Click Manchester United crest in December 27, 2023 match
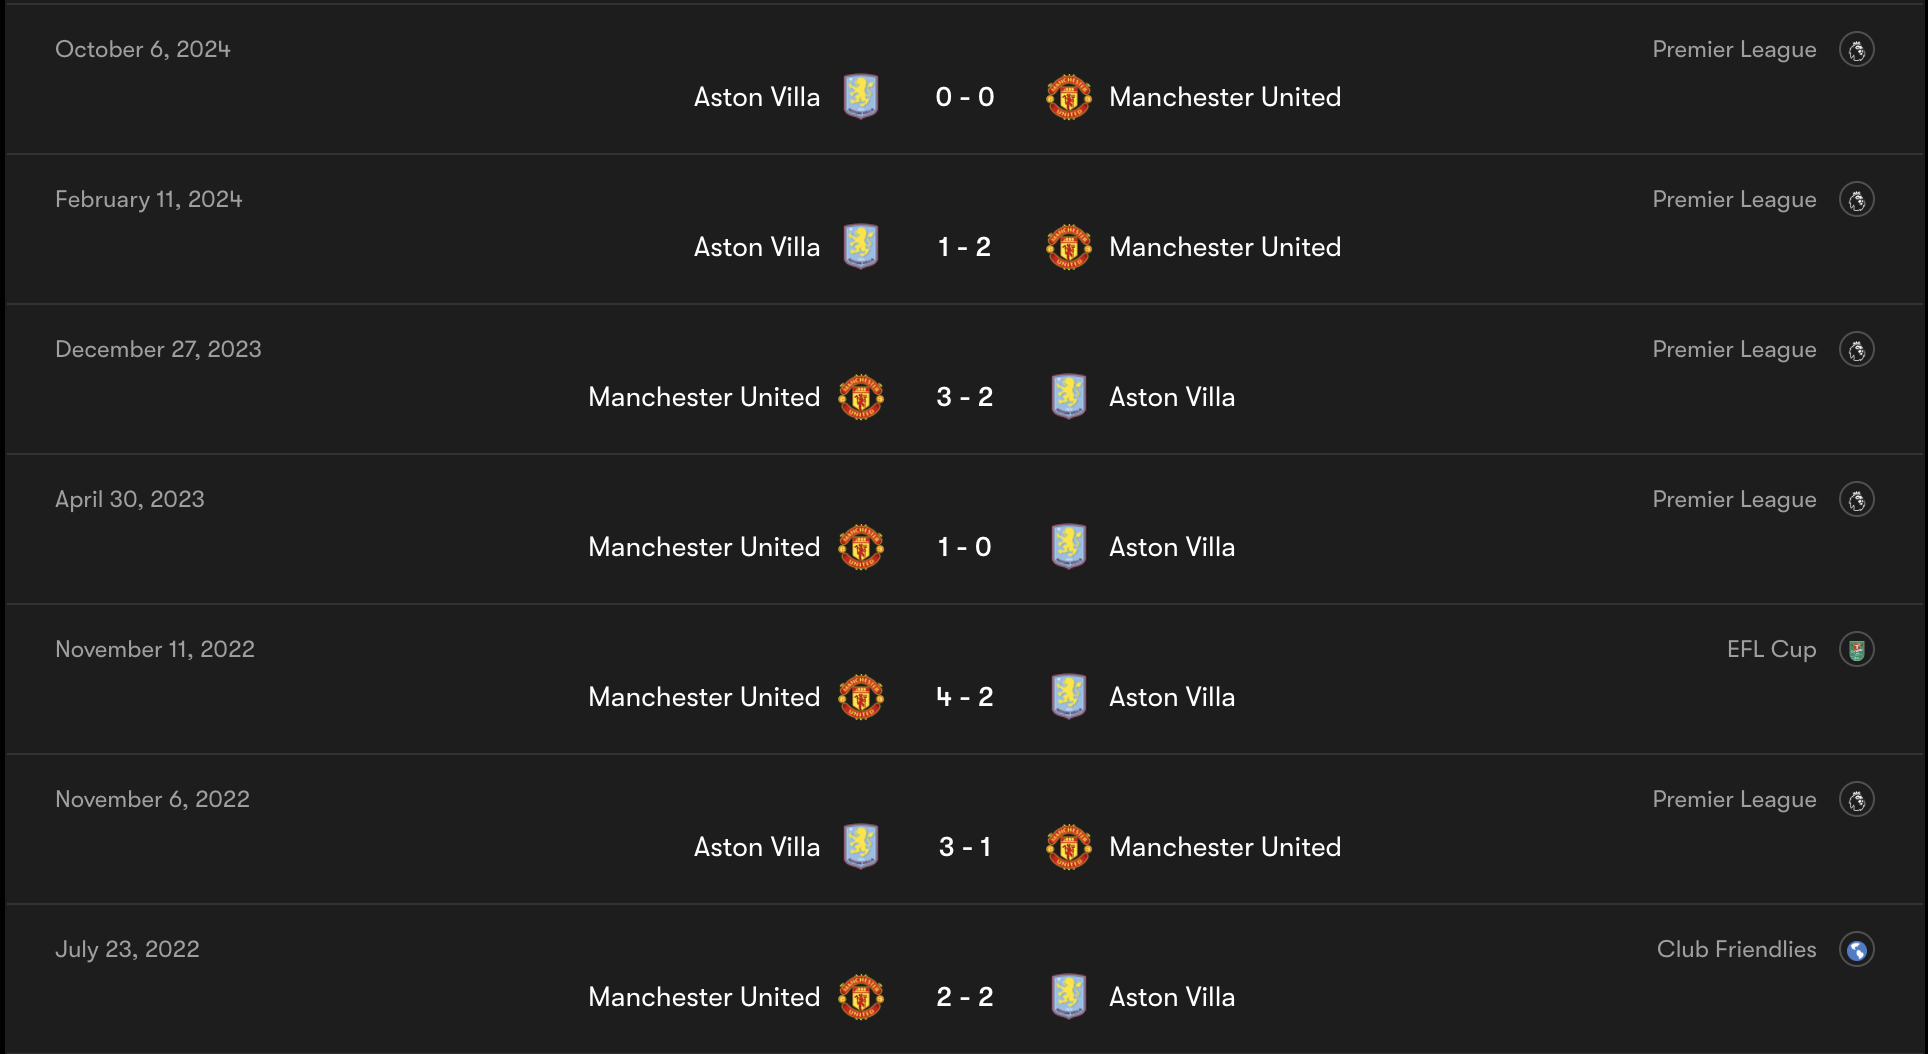This screenshot has height=1054, width=1928. [x=860, y=397]
